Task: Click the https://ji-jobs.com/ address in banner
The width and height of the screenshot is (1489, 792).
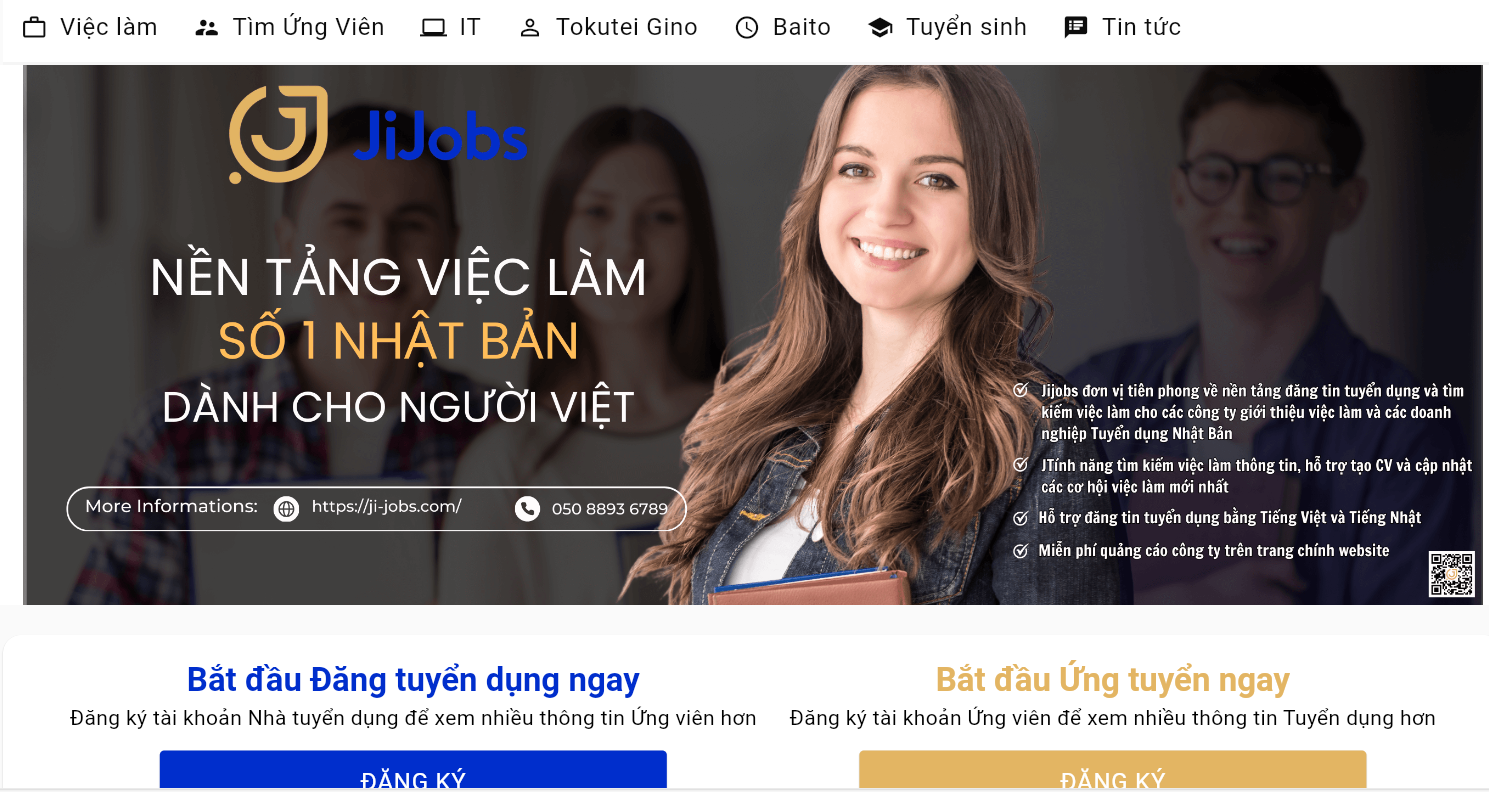Action: tap(386, 506)
